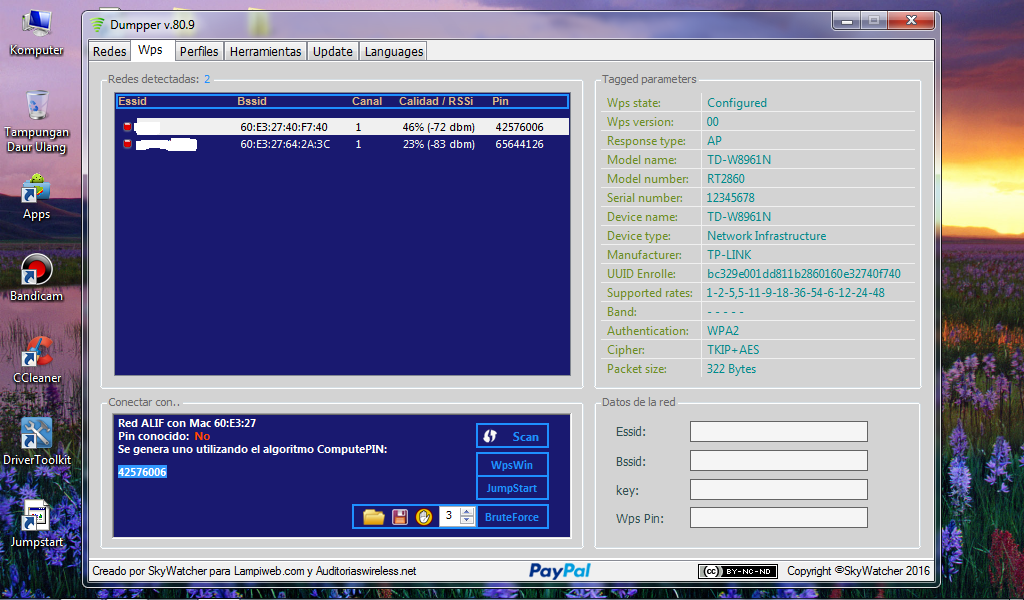The width and height of the screenshot is (1024, 600).
Task: Click the BruteForce number field showing 3
Action: (x=449, y=516)
